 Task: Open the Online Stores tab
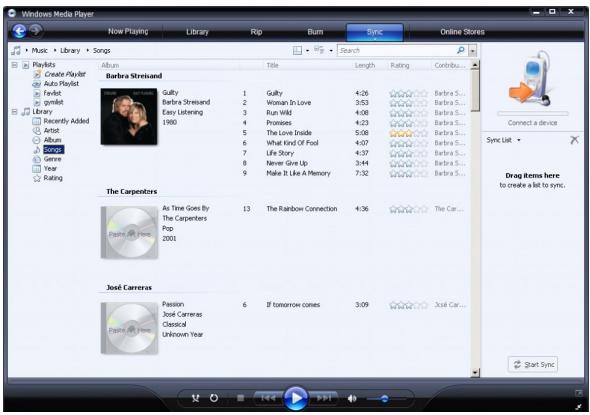(462, 32)
